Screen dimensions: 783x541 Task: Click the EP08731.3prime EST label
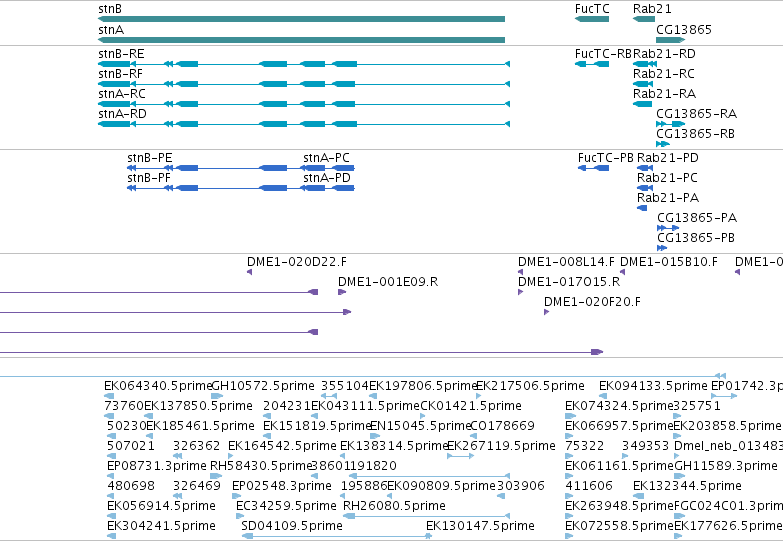157,466
